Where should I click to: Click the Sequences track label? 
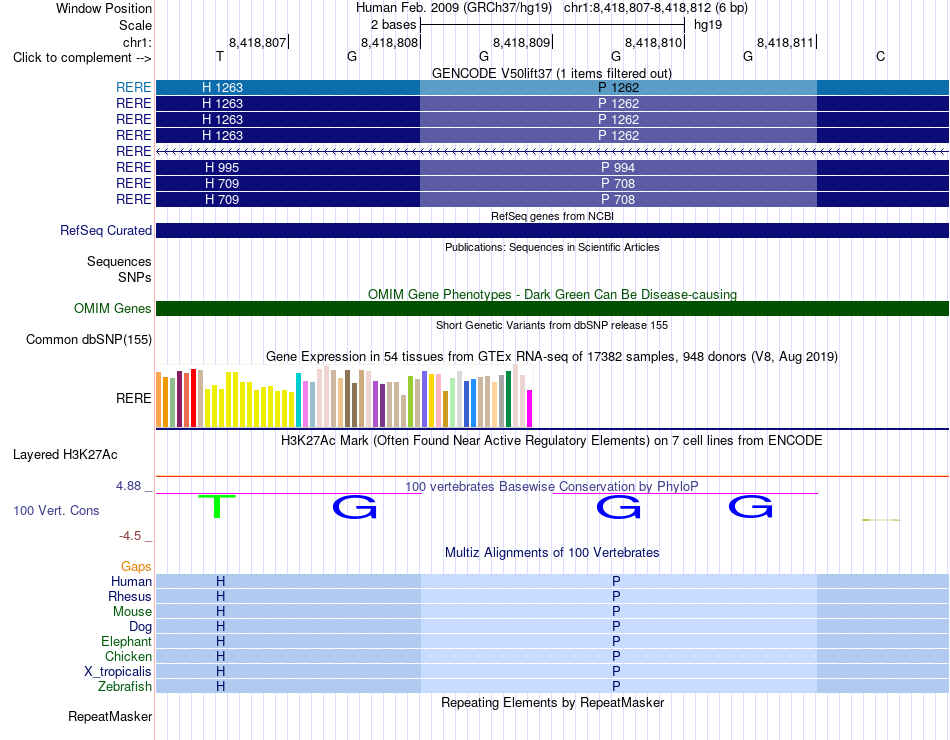pos(119,261)
